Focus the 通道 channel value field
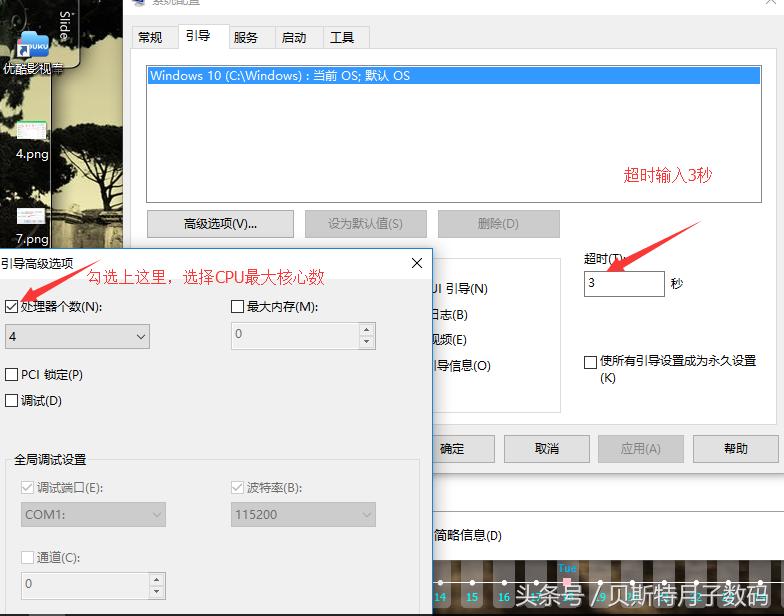The width and height of the screenshot is (784, 616). pos(85,586)
